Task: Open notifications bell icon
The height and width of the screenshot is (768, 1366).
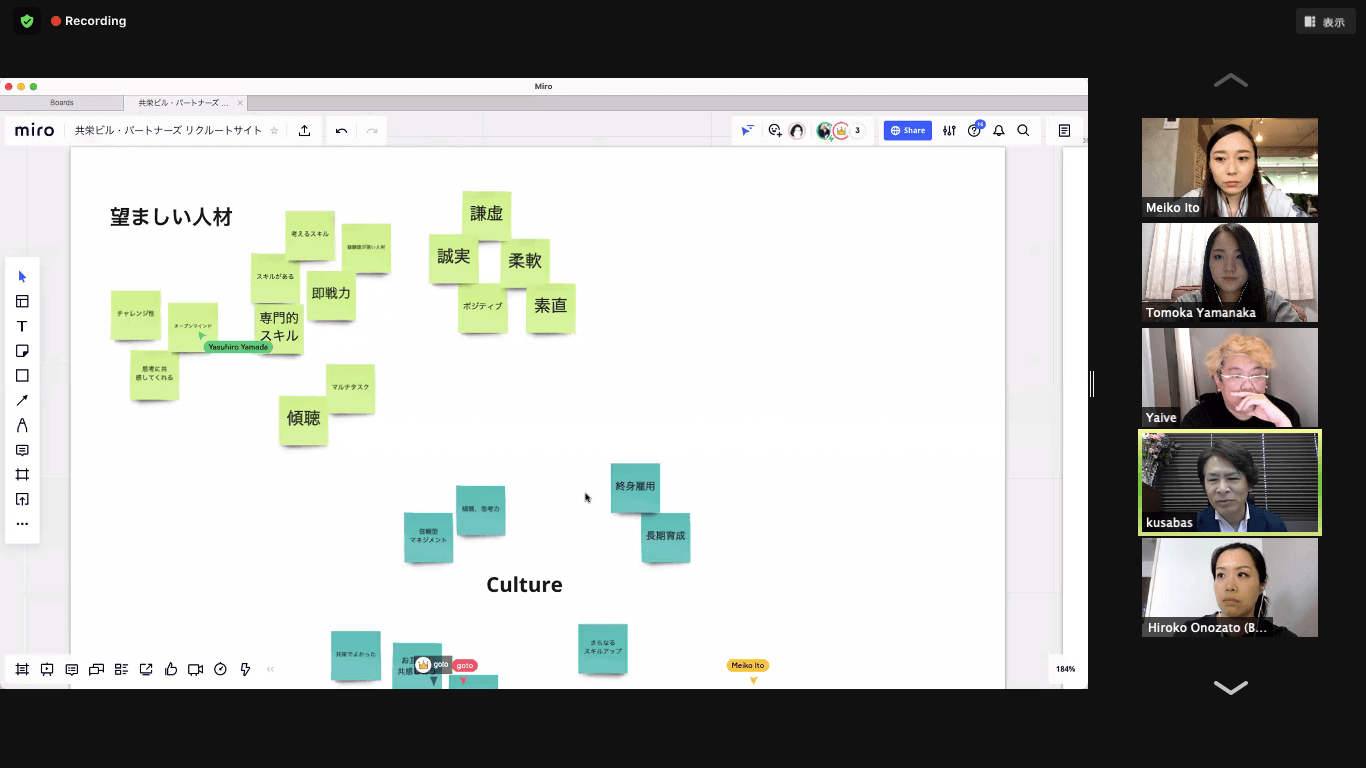Action: 998,131
